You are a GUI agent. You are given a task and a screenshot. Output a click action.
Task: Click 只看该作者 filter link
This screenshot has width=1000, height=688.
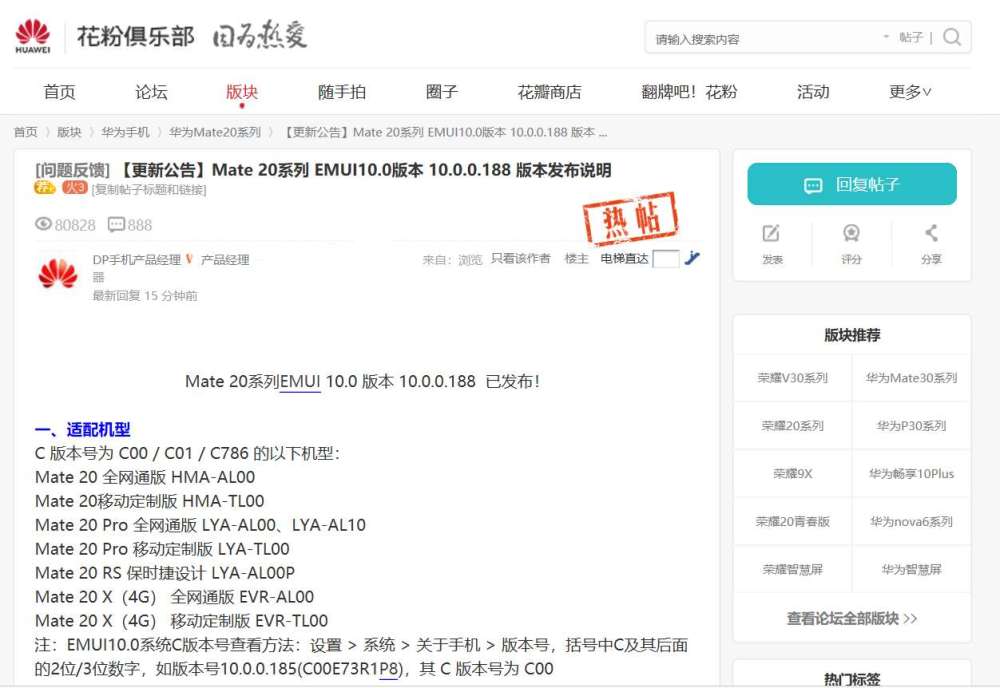[x=520, y=258]
